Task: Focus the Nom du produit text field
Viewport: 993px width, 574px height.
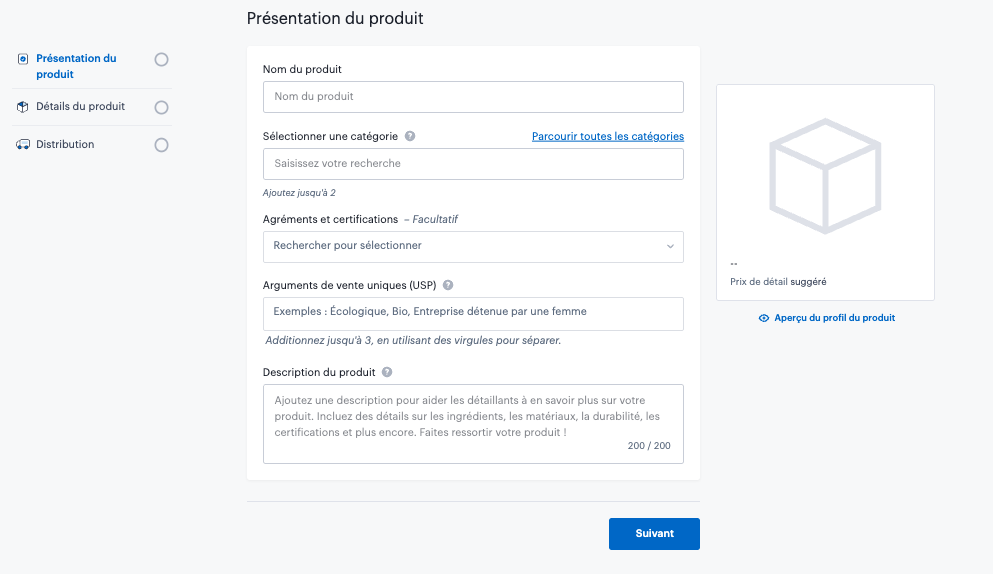Action: coord(473,97)
